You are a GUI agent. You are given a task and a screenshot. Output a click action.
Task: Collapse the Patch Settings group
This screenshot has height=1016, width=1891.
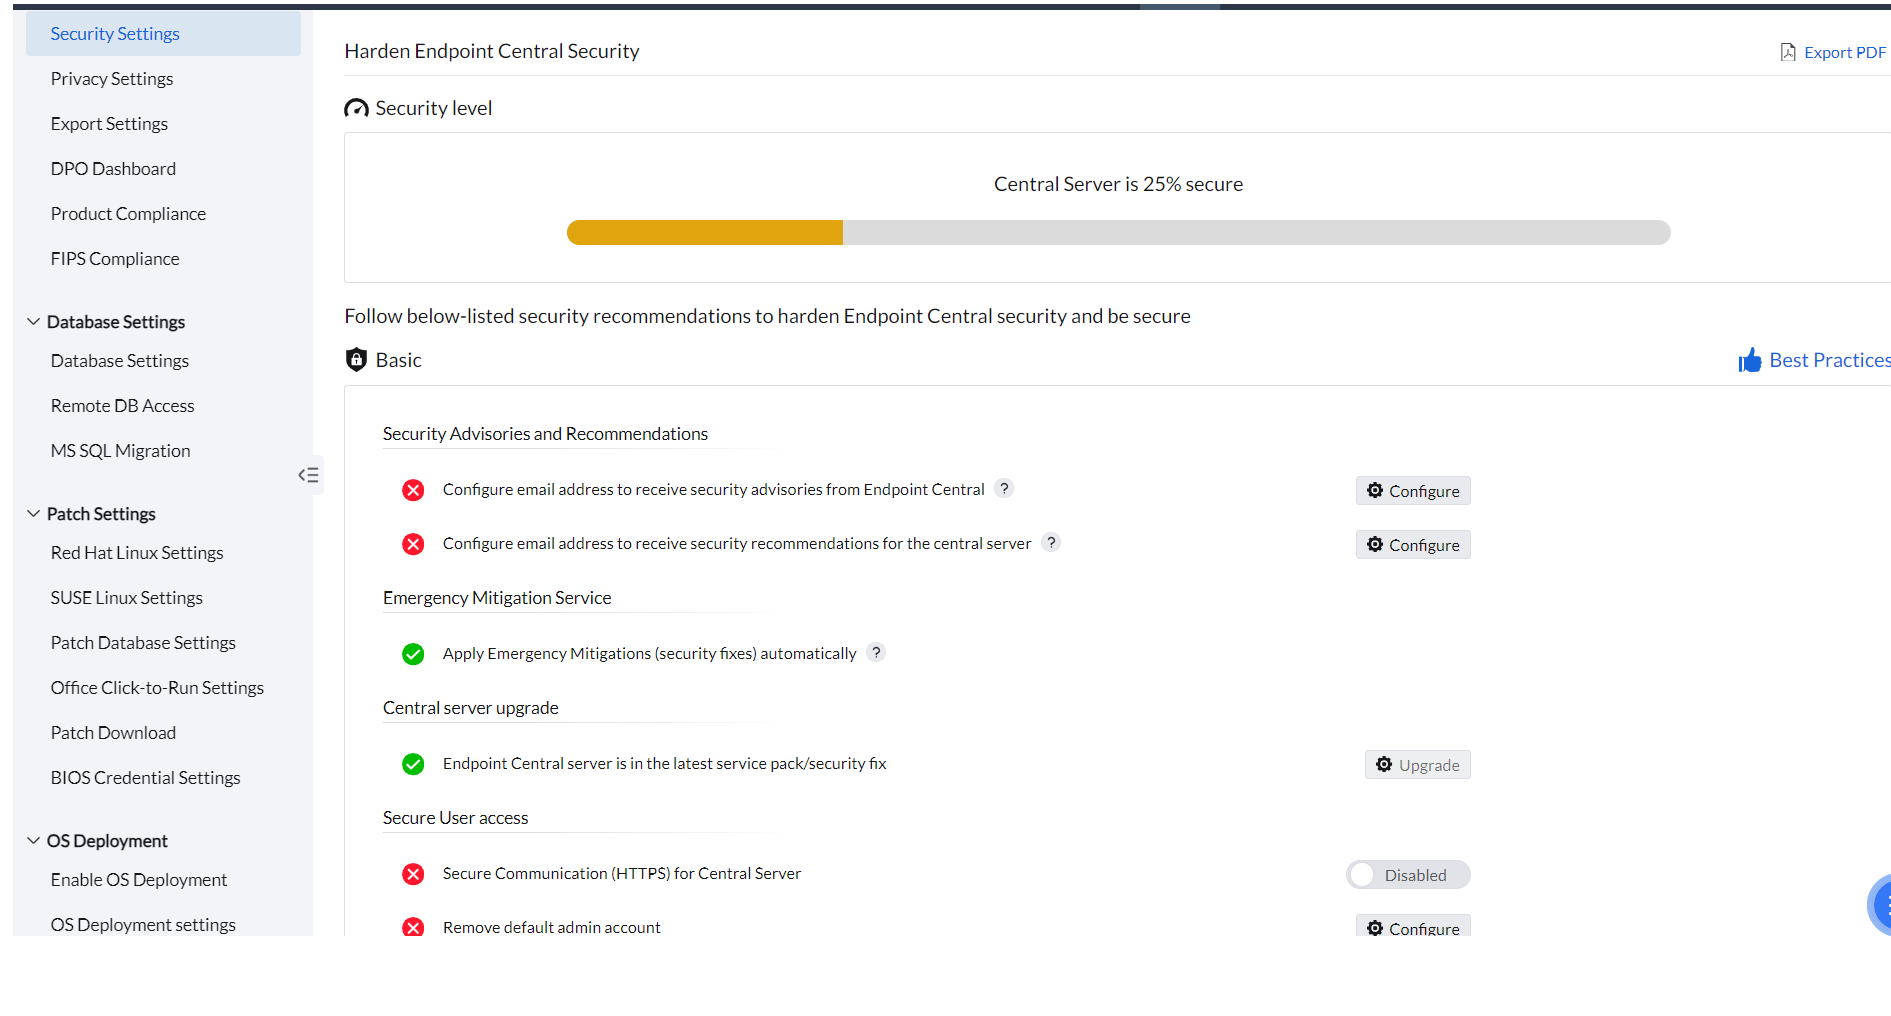click(33, 514)
